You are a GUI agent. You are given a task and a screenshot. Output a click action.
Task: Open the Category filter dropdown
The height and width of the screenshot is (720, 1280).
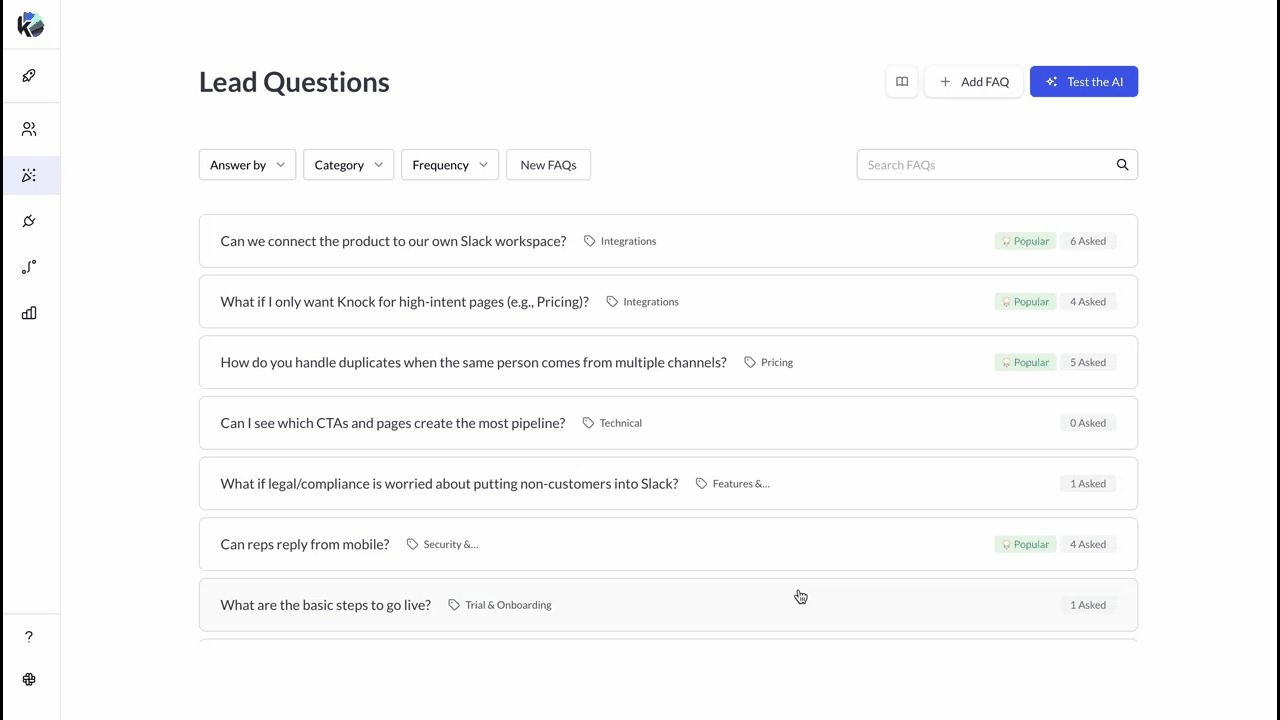348,165
